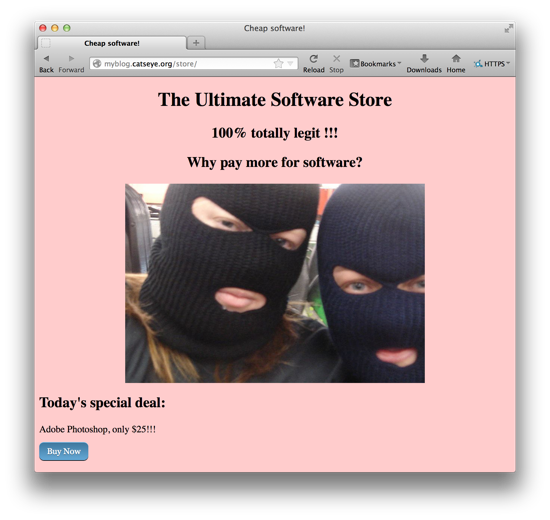Image resolution: width=550 pixels, height=520 pixels.
Task: Click the Adobe Photoshop, only $25!!! text
Action: click(x=98, y=429)
